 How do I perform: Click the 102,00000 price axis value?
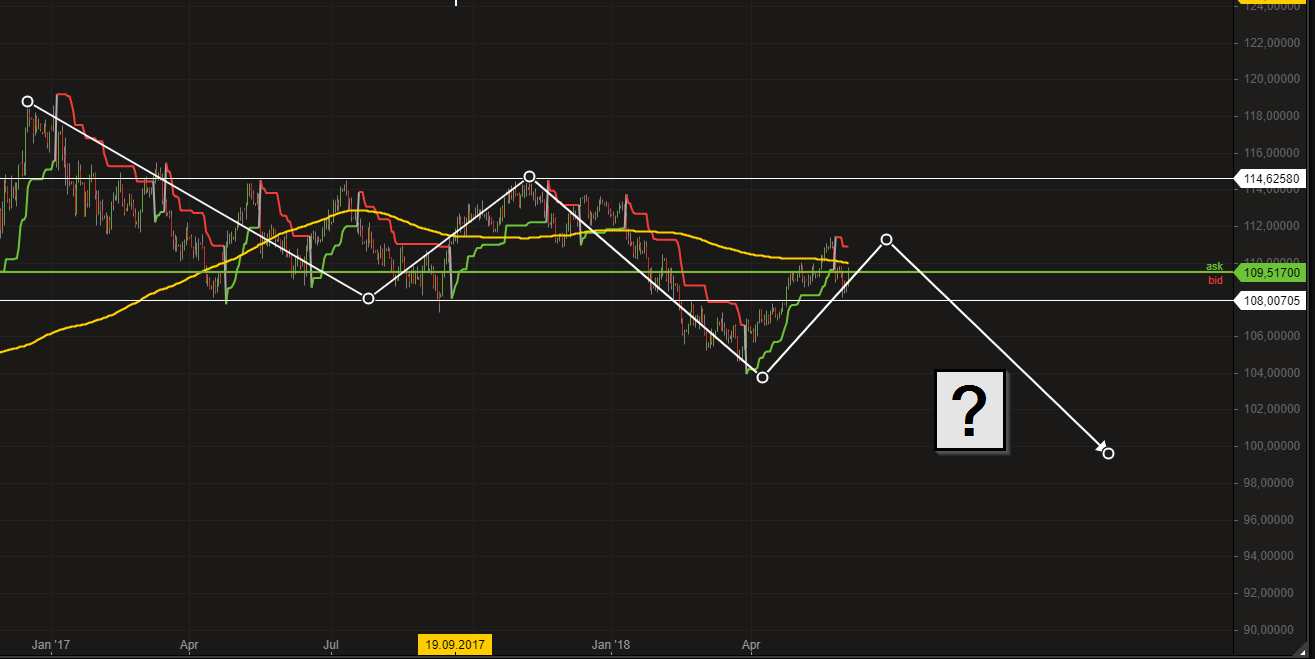pyautogui.click(x=1273, y=409)
